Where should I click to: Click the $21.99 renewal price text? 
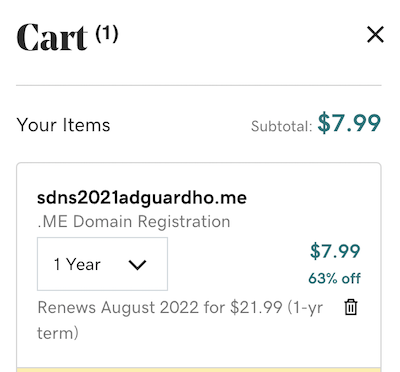pyautogui.click(x=256, y=307)
